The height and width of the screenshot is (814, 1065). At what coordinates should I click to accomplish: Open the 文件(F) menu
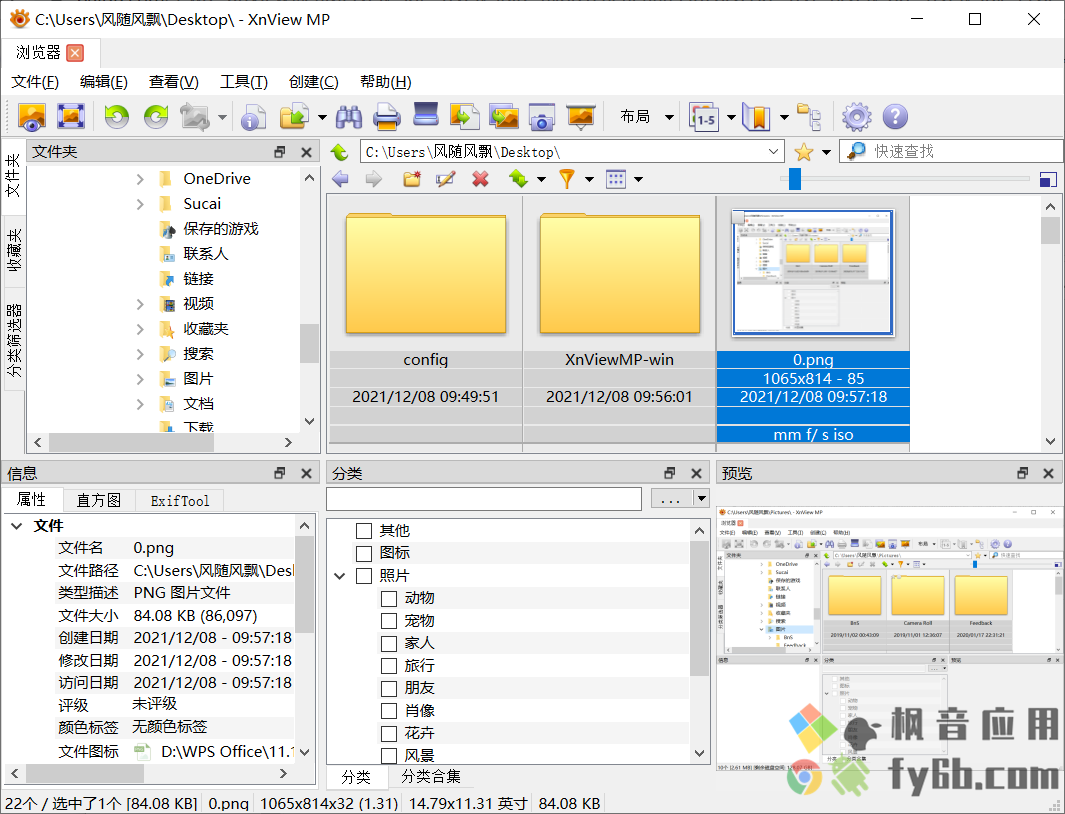(35, 82)
